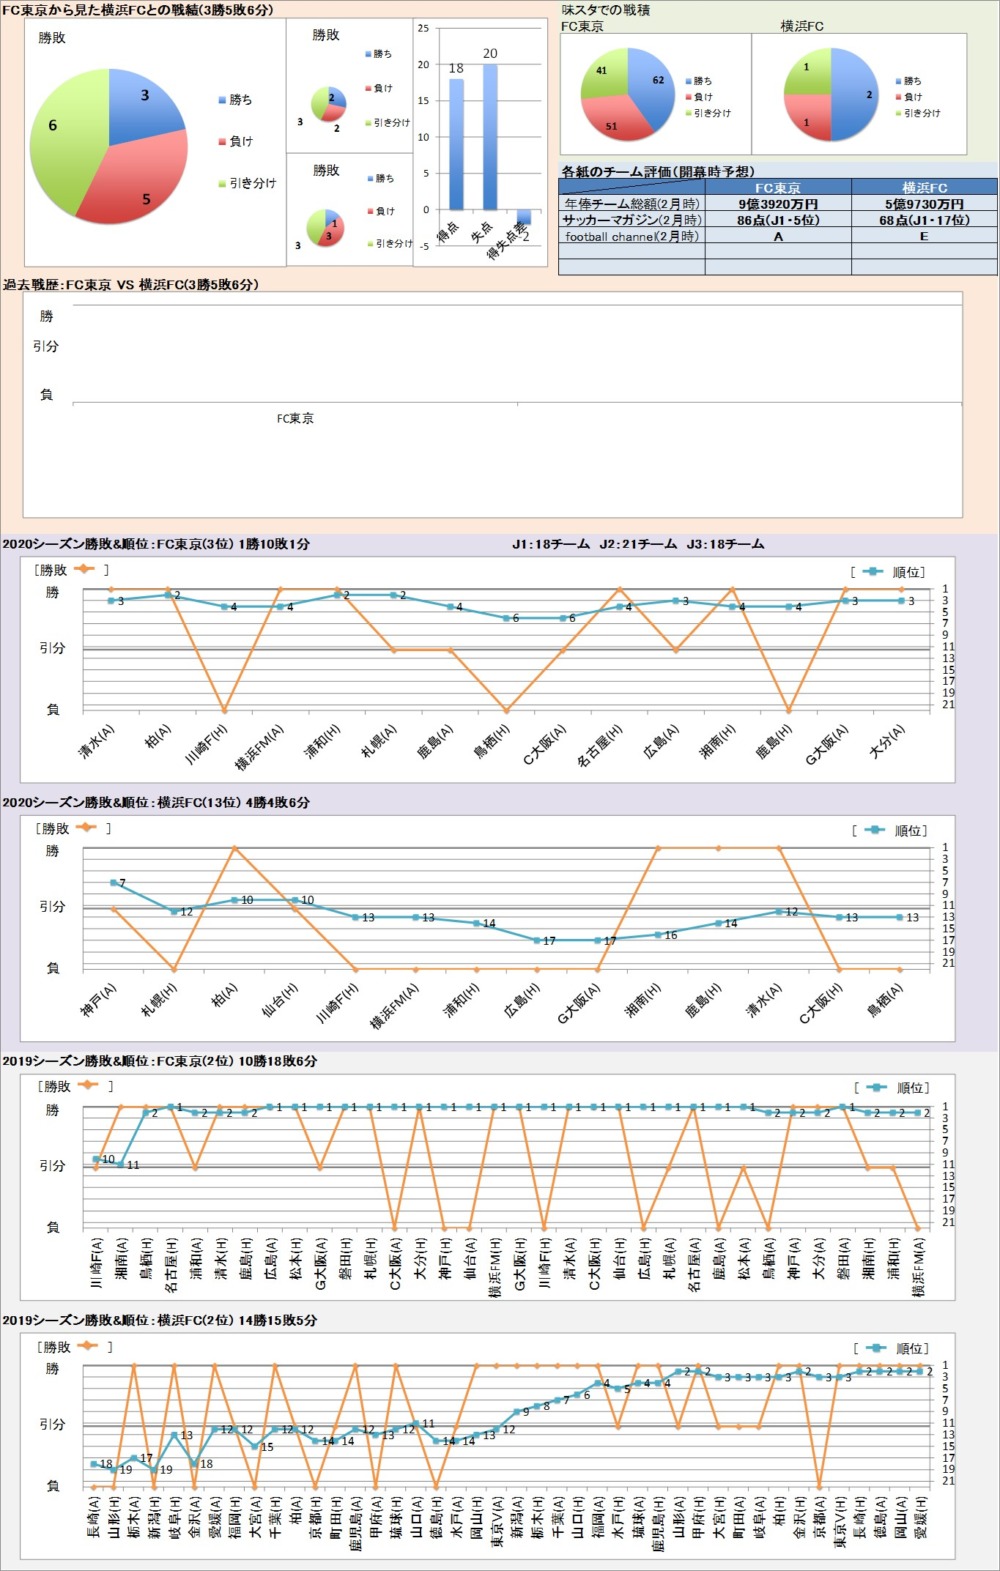
Task: Click 勝敗 legend in 2020 FC東京 chart
Action: point(71,570)
